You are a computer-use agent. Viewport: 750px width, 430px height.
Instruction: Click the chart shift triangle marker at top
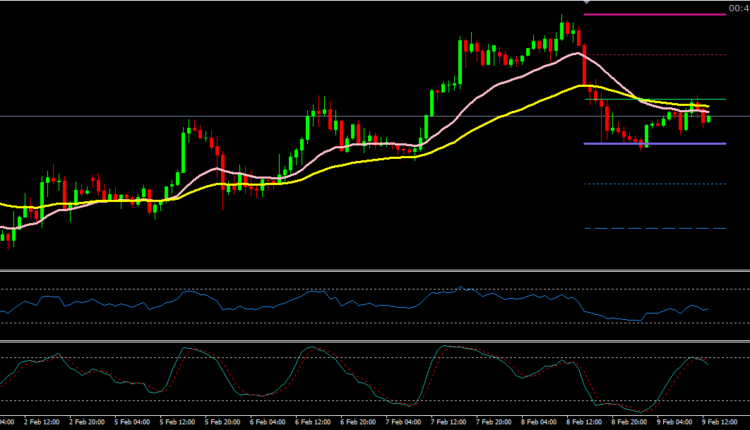click(x=585, y=4)
